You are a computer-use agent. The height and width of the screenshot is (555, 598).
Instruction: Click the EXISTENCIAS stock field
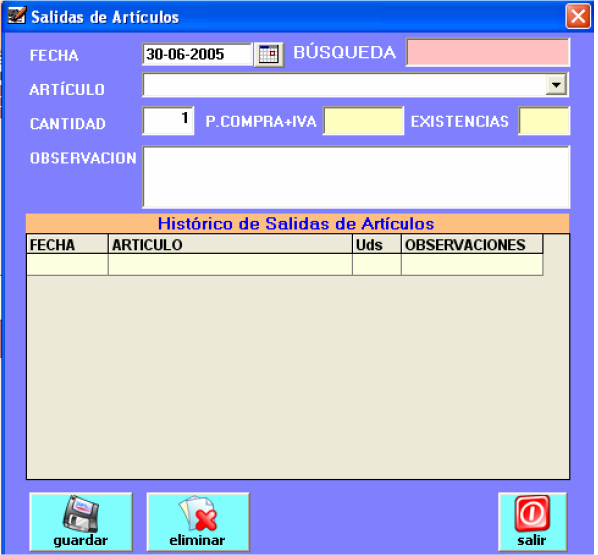[544, 121]
